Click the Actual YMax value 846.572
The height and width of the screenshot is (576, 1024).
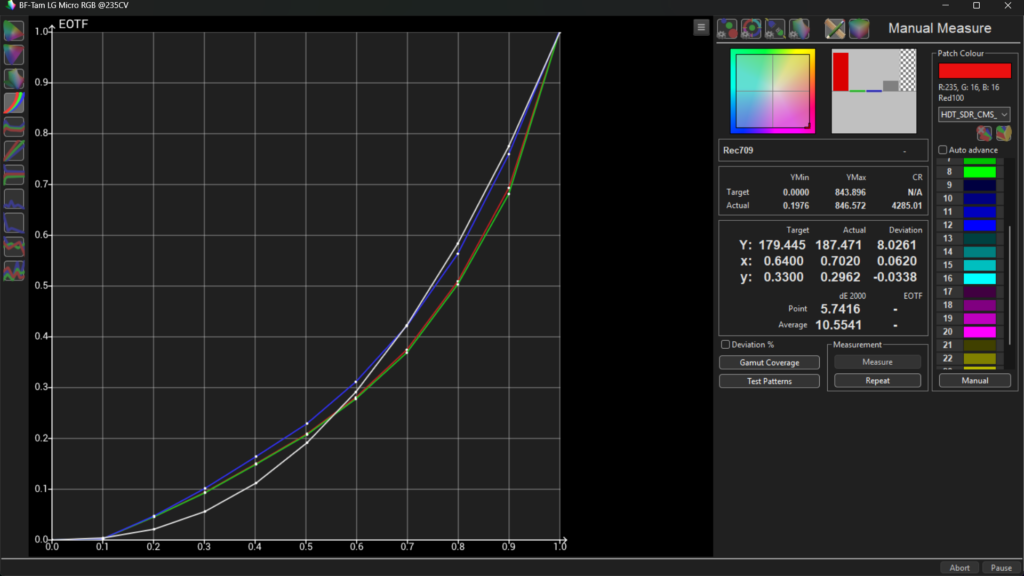click(850, 206)
